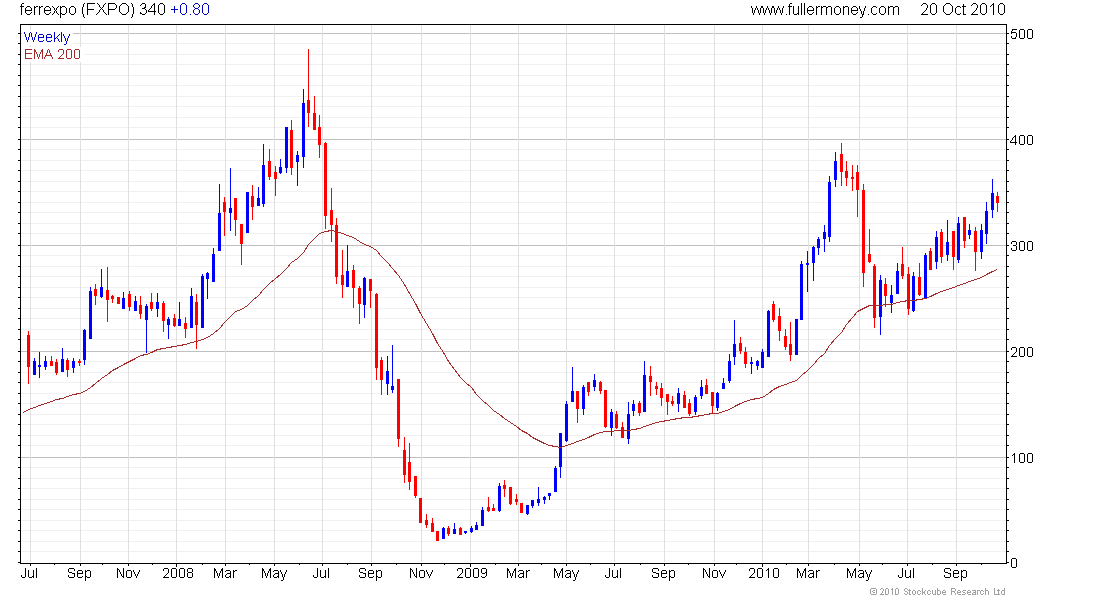Click the 20 Oct 2010 date
Image resolution: width=1100 pixels, height=600 pixels.
click(x=962, y=10)
